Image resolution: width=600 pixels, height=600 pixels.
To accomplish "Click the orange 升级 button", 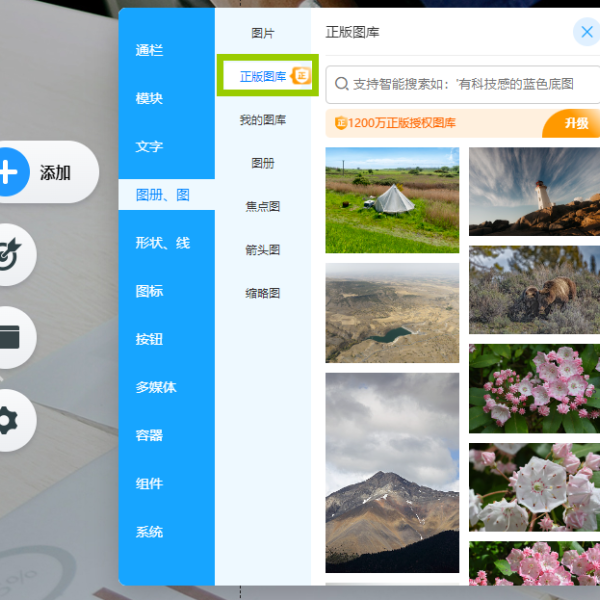I will pyautogui.click(x=573, y=123).
